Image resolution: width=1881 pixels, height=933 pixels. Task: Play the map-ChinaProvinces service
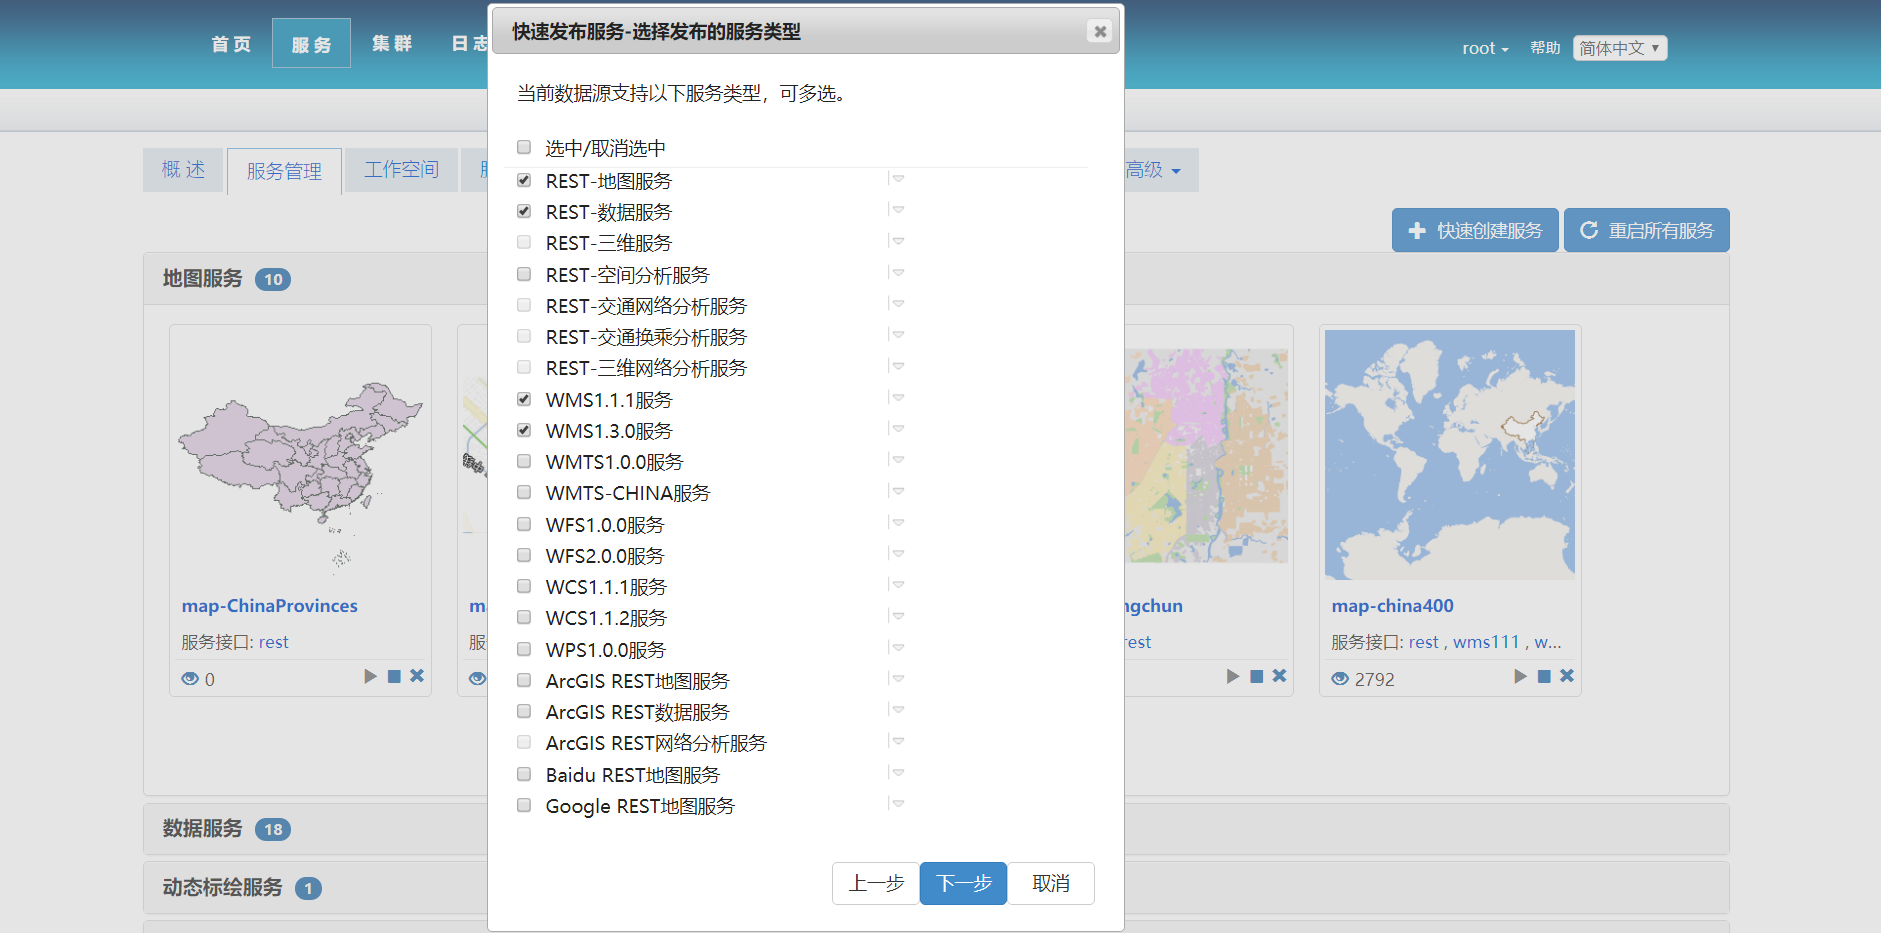pos(370,676)
